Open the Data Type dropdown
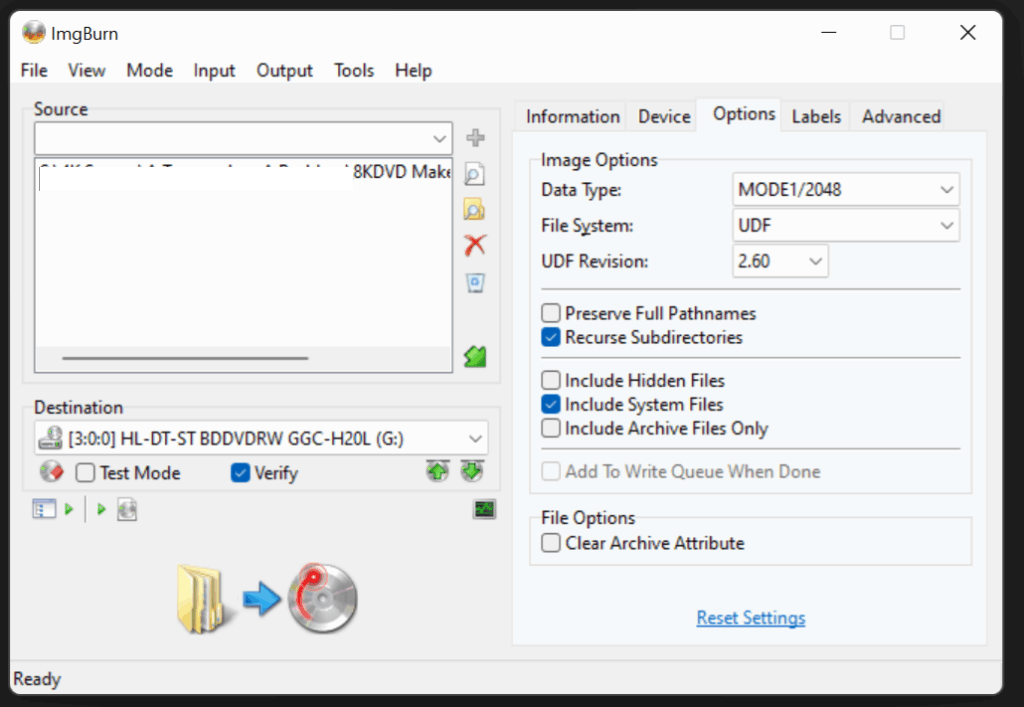Viewport: 1024px width, 707px height. 845,189
